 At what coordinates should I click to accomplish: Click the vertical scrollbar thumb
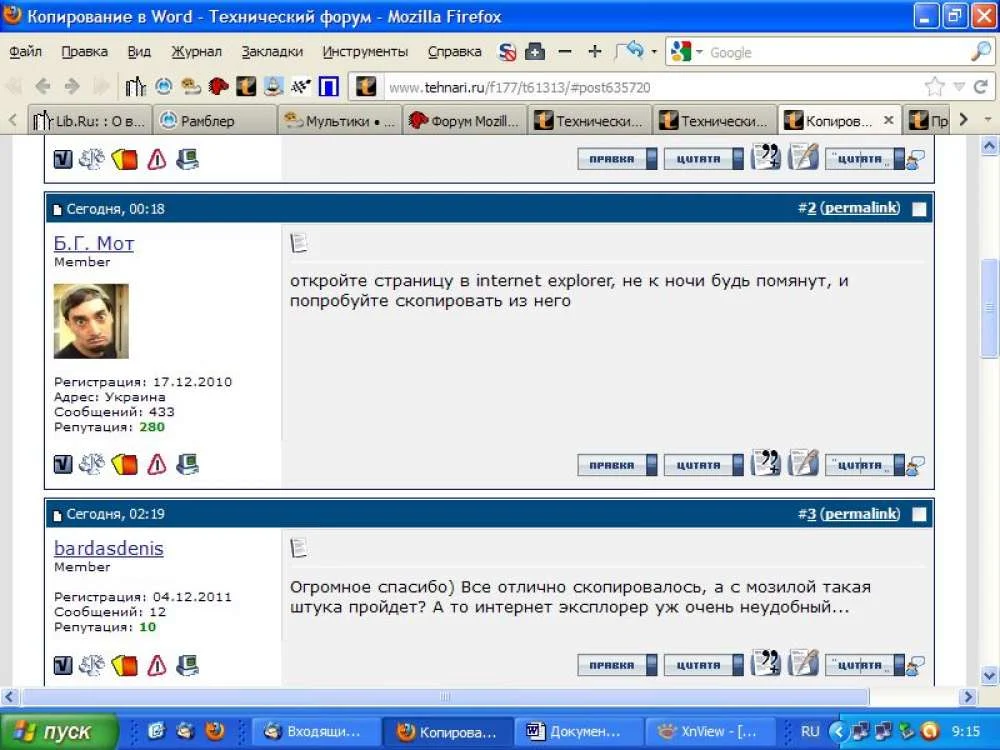[989, 308]
